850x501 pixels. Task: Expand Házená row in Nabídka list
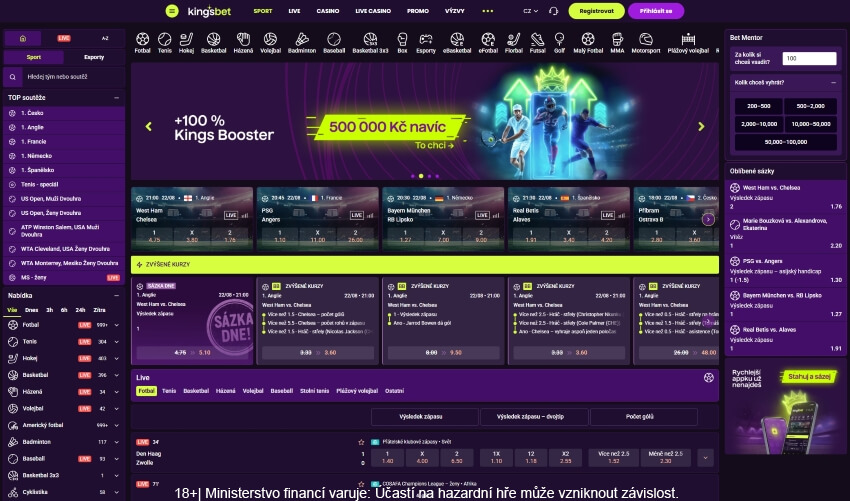click(x=117, y=392)
